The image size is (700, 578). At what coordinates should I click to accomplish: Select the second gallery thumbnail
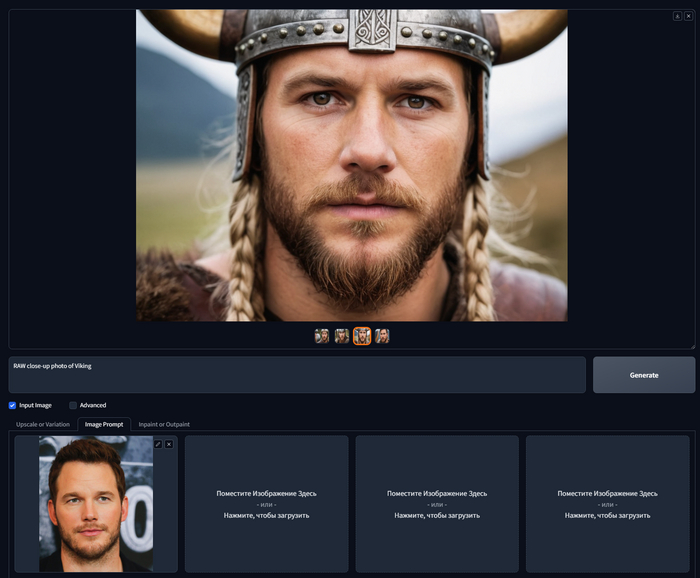point(342,336)
